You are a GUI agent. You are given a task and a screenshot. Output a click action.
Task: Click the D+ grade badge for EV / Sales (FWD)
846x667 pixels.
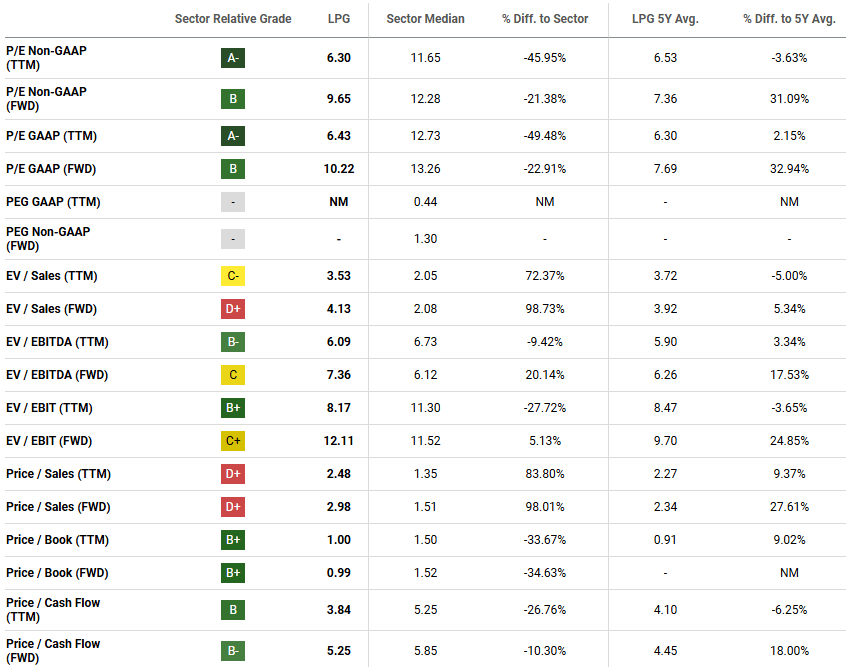[233, 309]
